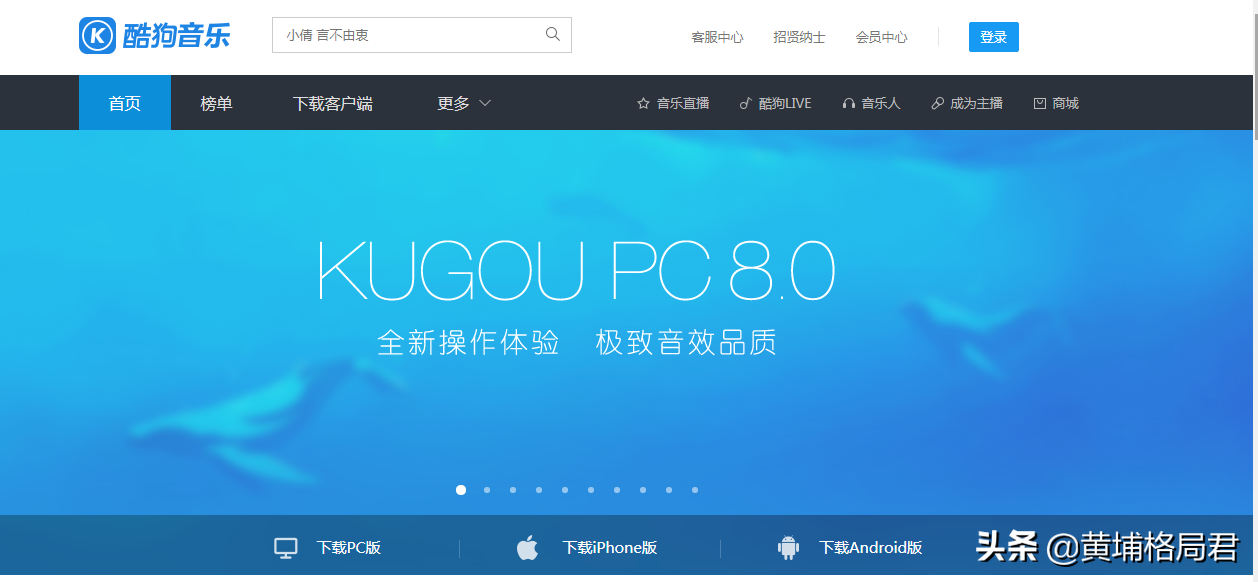
Task: Click the star icon beside 音乐直播
Action: click(643, 103)
